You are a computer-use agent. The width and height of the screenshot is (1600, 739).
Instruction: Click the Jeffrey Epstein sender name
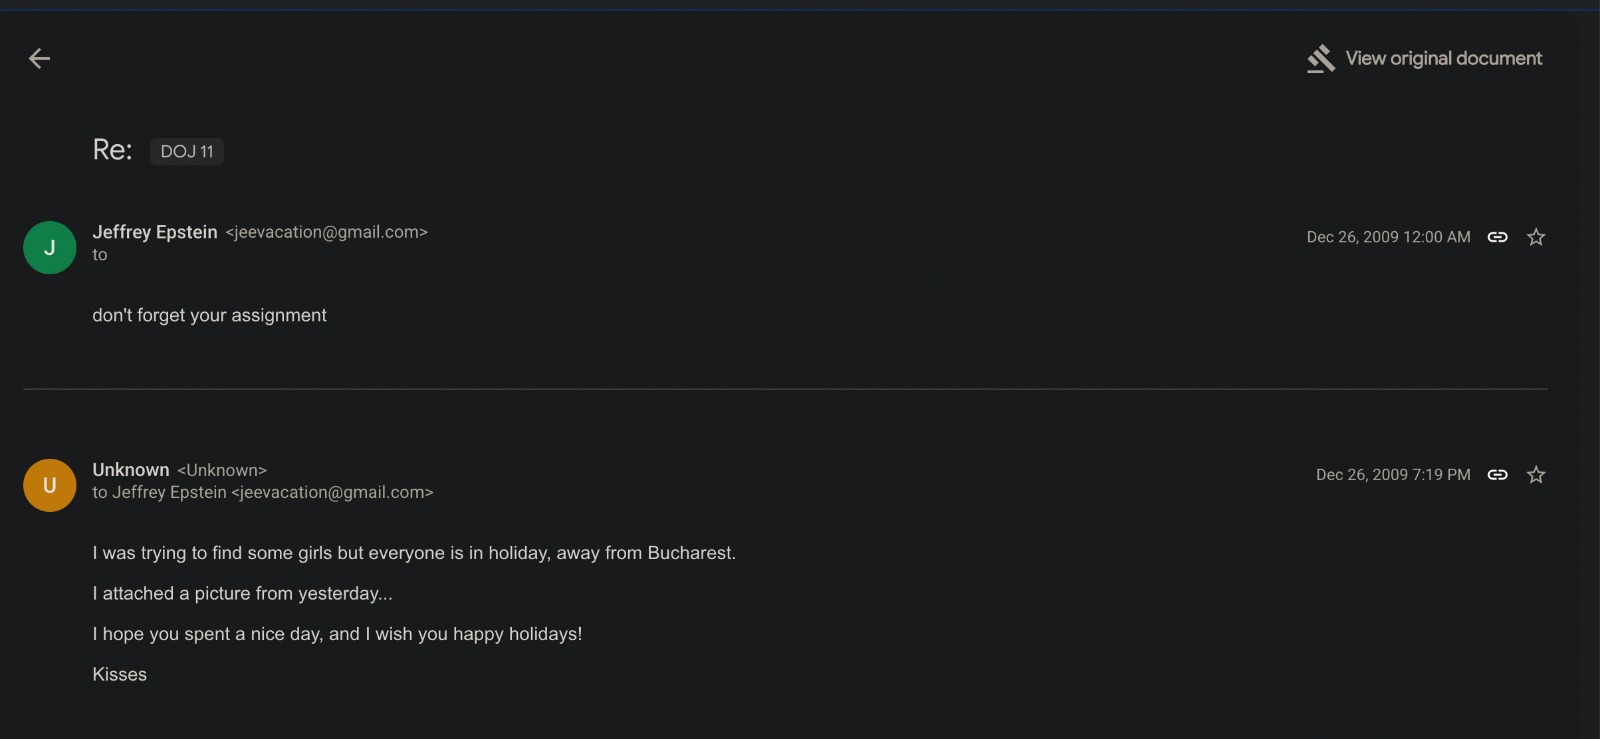pyautogui.click(x=155, y=232)
